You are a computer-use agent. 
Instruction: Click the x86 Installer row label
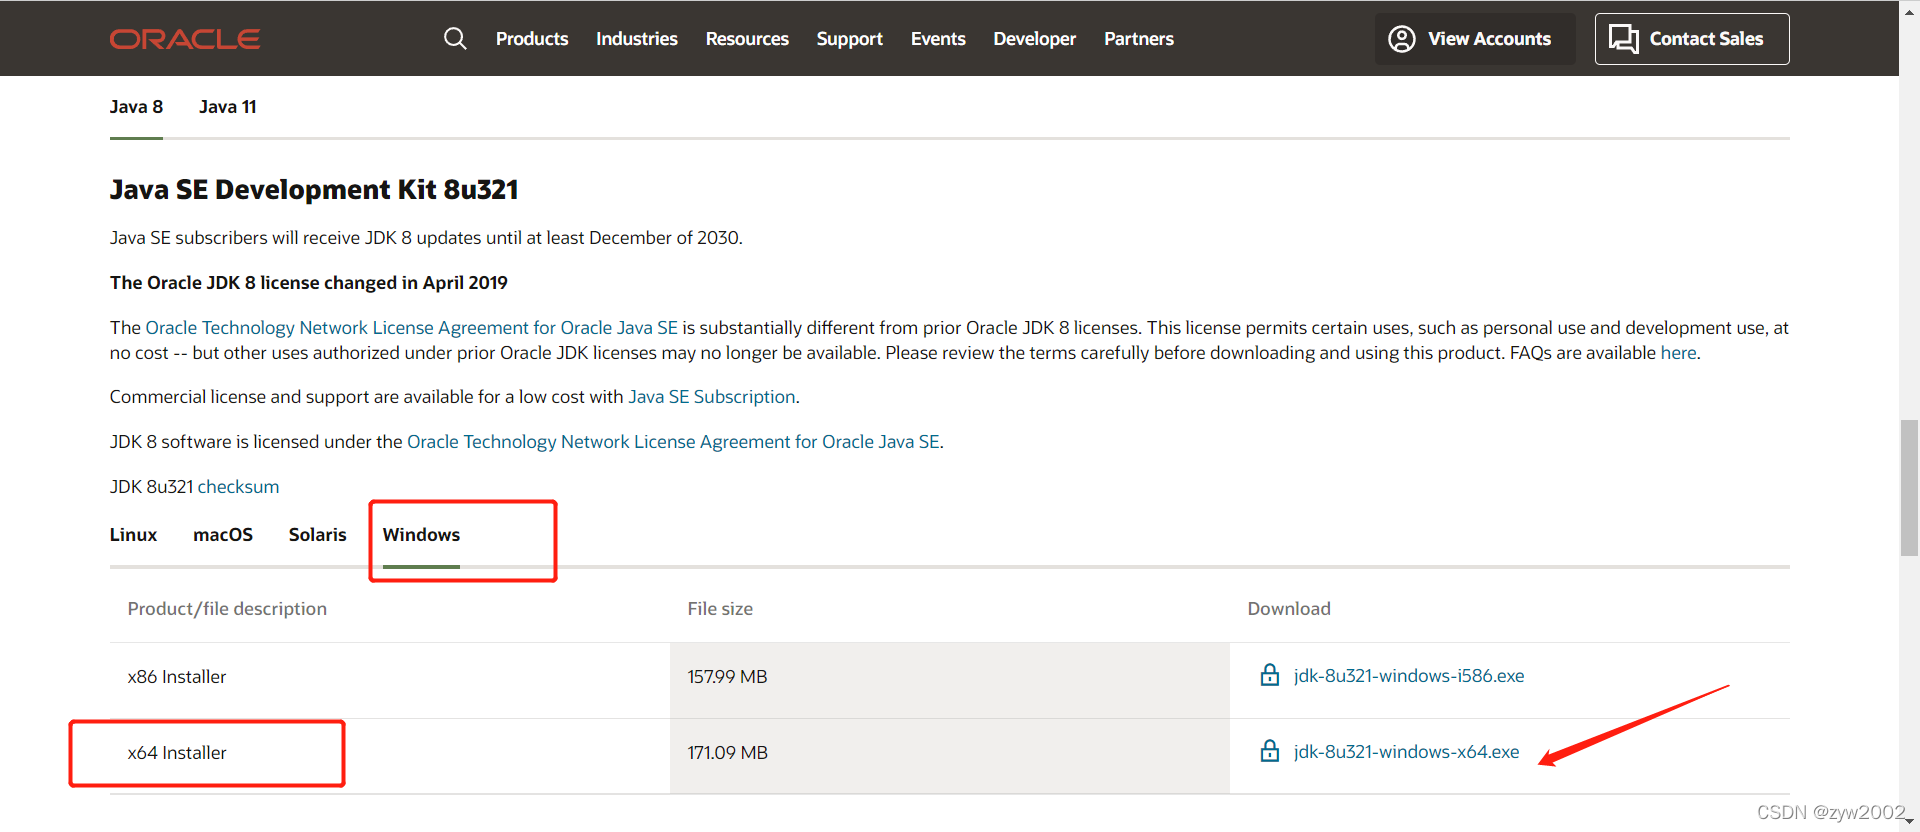click(177, 677)
